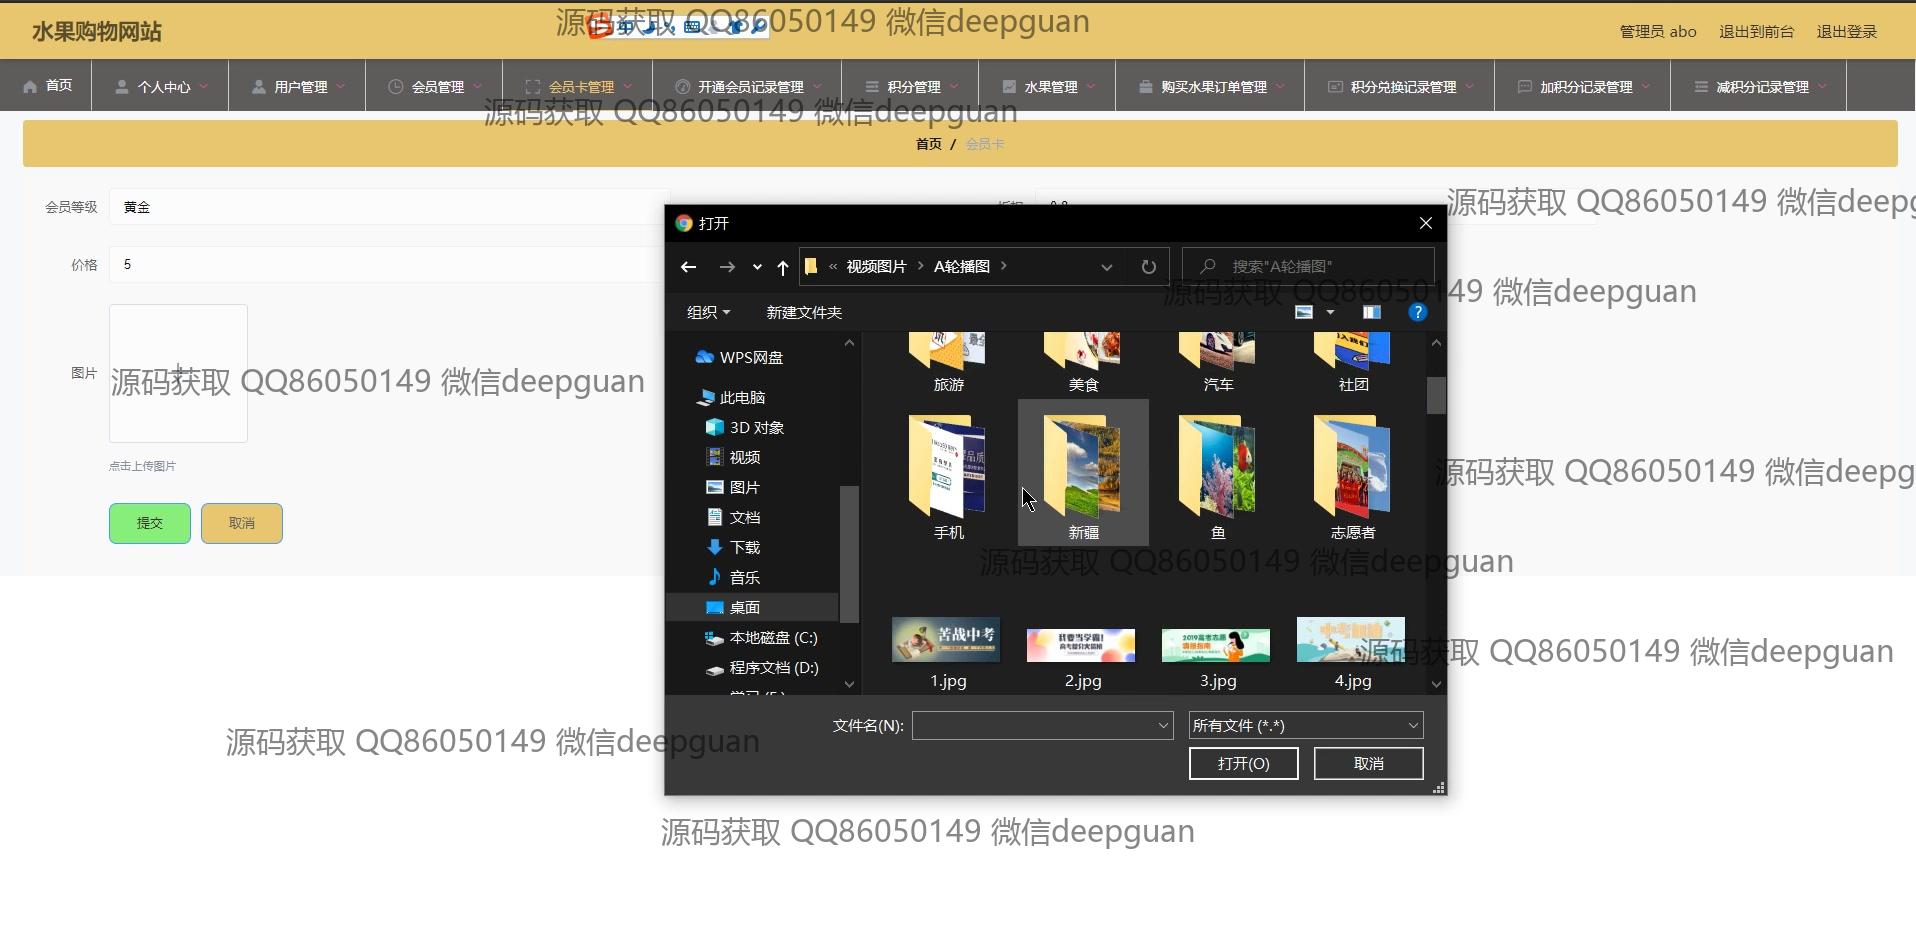Image resolution: width=1916 pixels, height=928 pixels.
Task: Open the 水果管理 navigation menu
Action: 1049,87
